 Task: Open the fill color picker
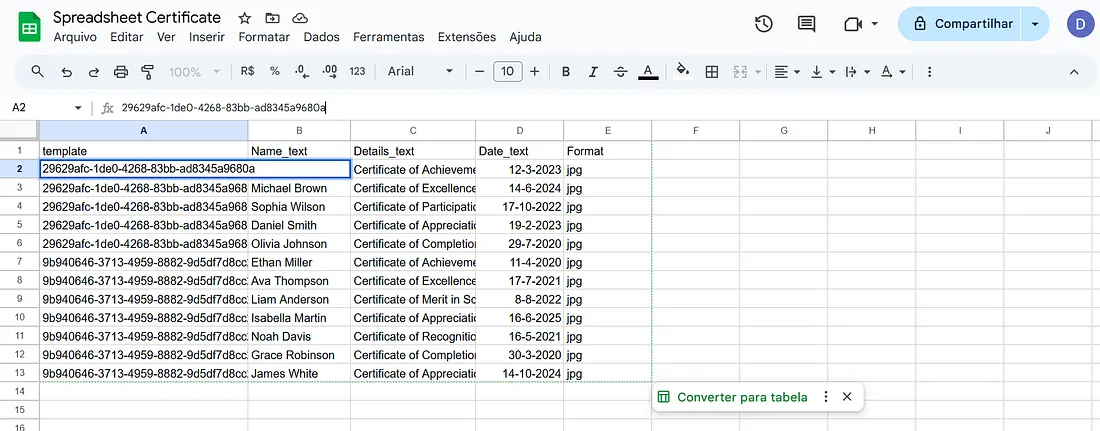click(683, 71)
